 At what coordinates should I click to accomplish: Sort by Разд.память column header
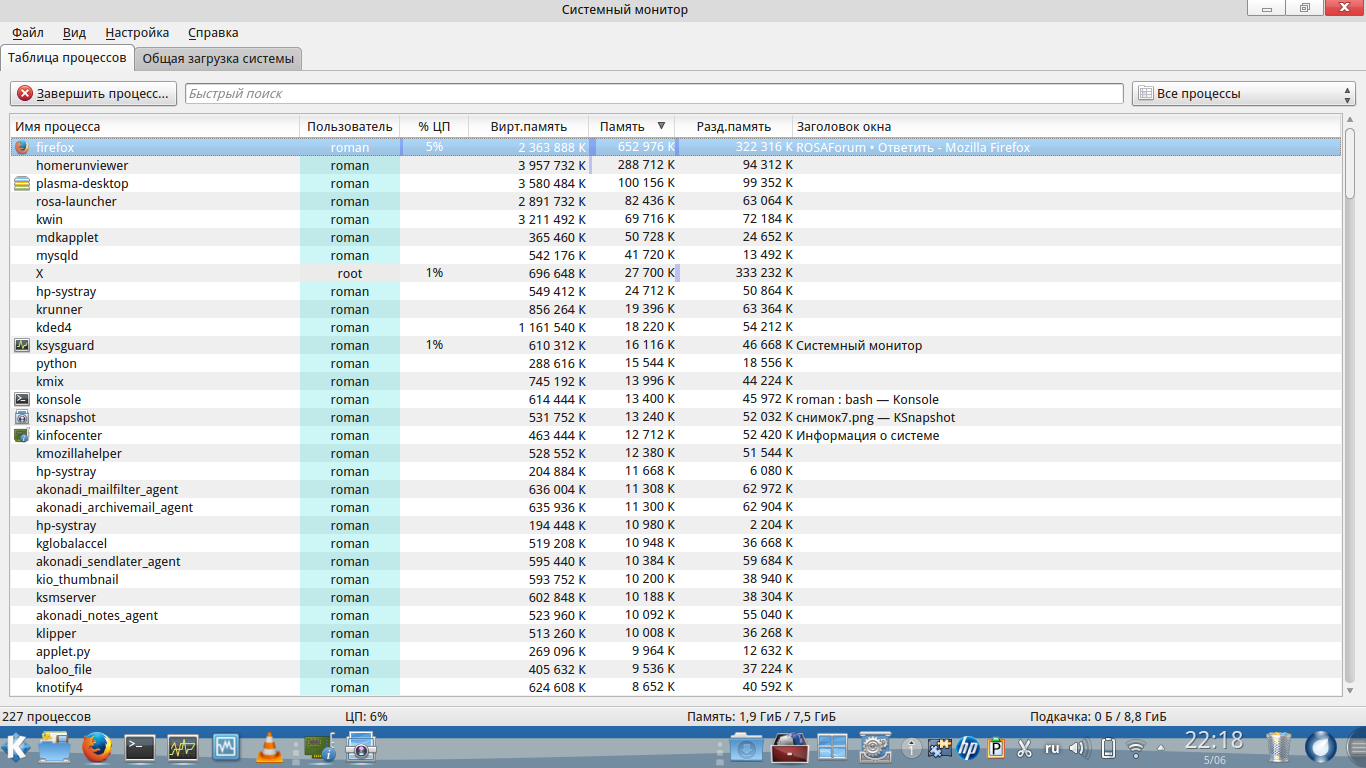click(734, 126)
